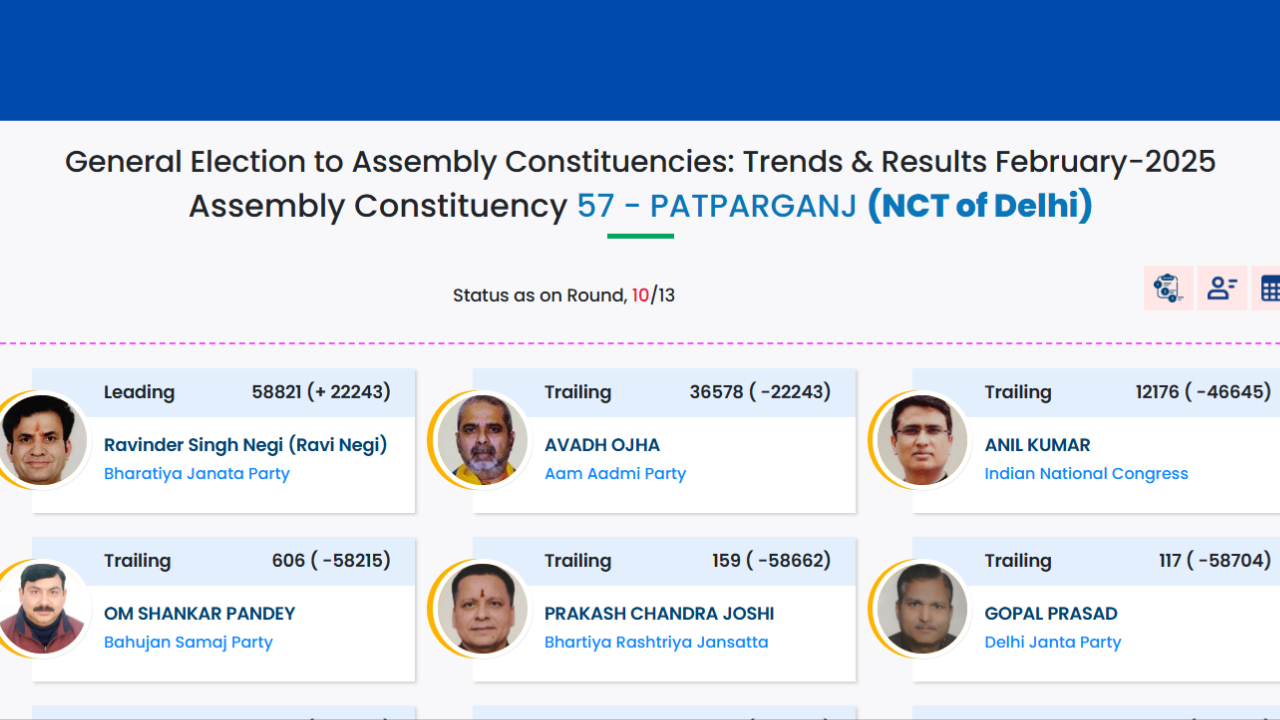Click the ANIL KUMAR candidate name
Screen dimensions: 1280x720
1037,445
